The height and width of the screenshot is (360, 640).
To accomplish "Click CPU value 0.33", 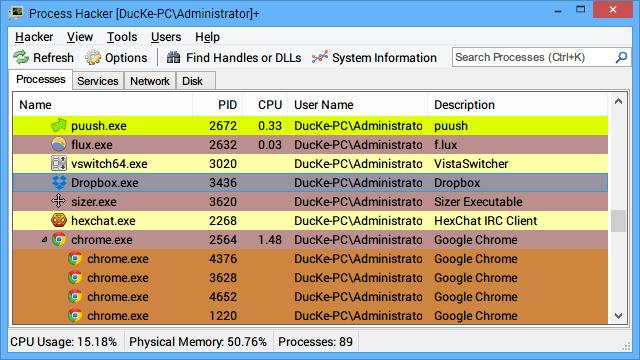I will coord(270,126).
